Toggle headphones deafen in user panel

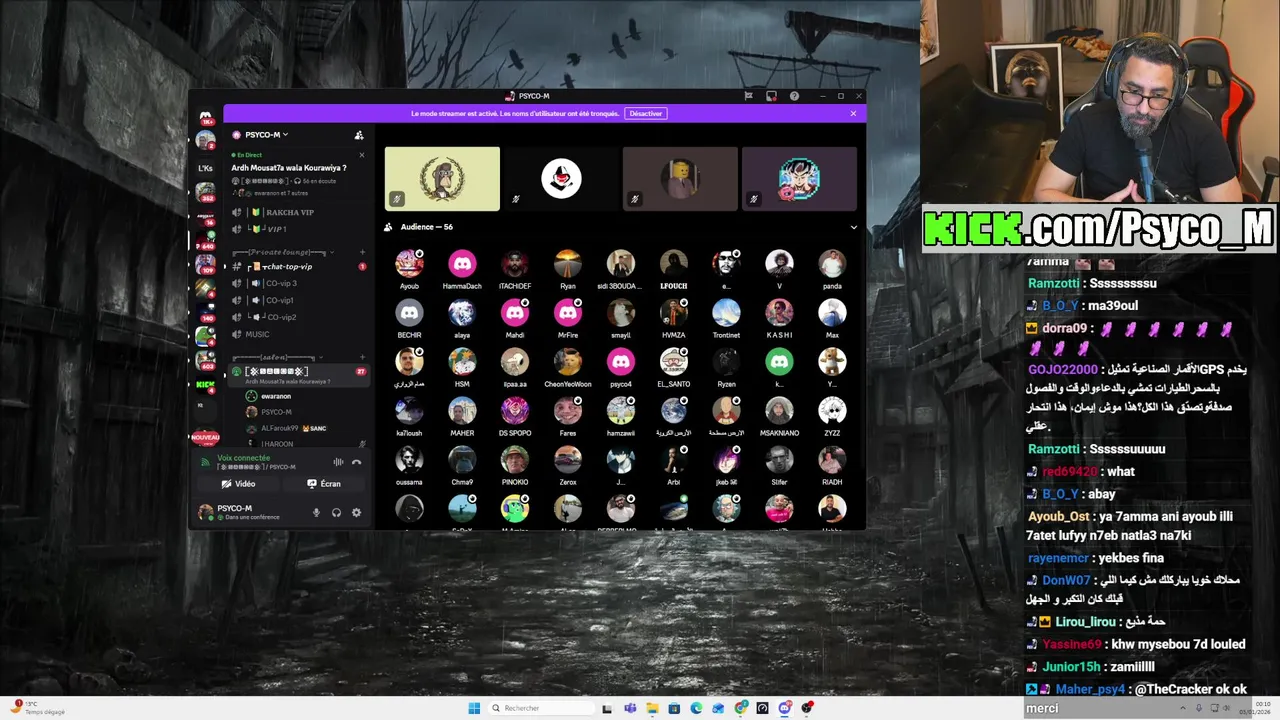pyautogui.click(x=336, y=513)
